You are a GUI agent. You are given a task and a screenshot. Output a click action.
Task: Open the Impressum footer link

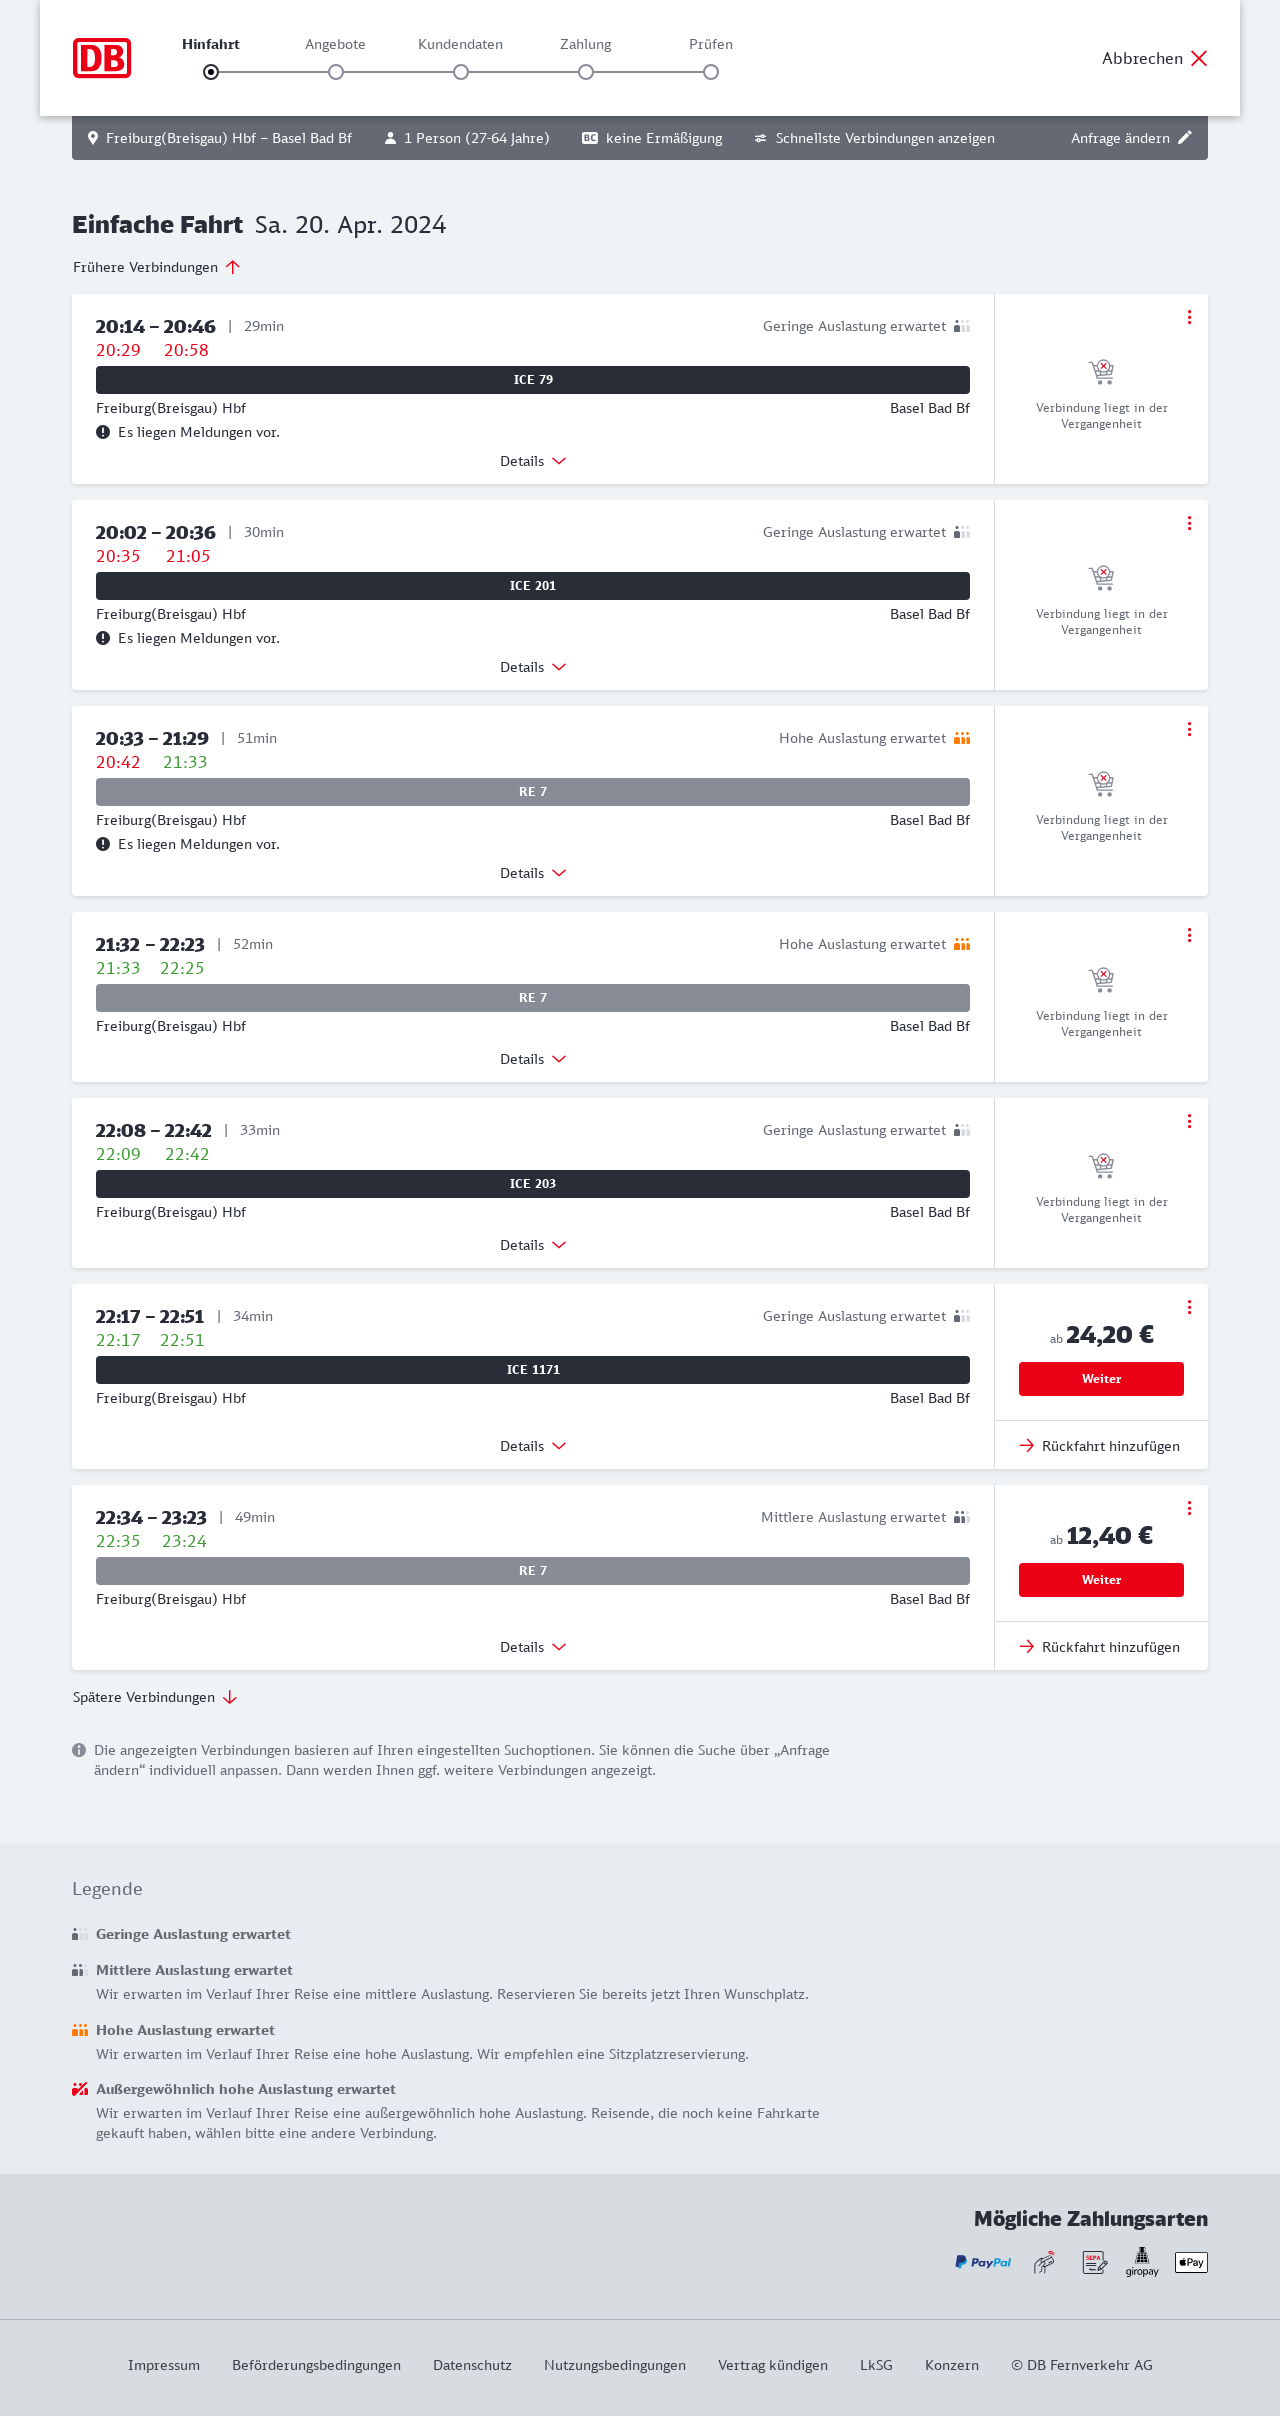tap(164, 2365)
